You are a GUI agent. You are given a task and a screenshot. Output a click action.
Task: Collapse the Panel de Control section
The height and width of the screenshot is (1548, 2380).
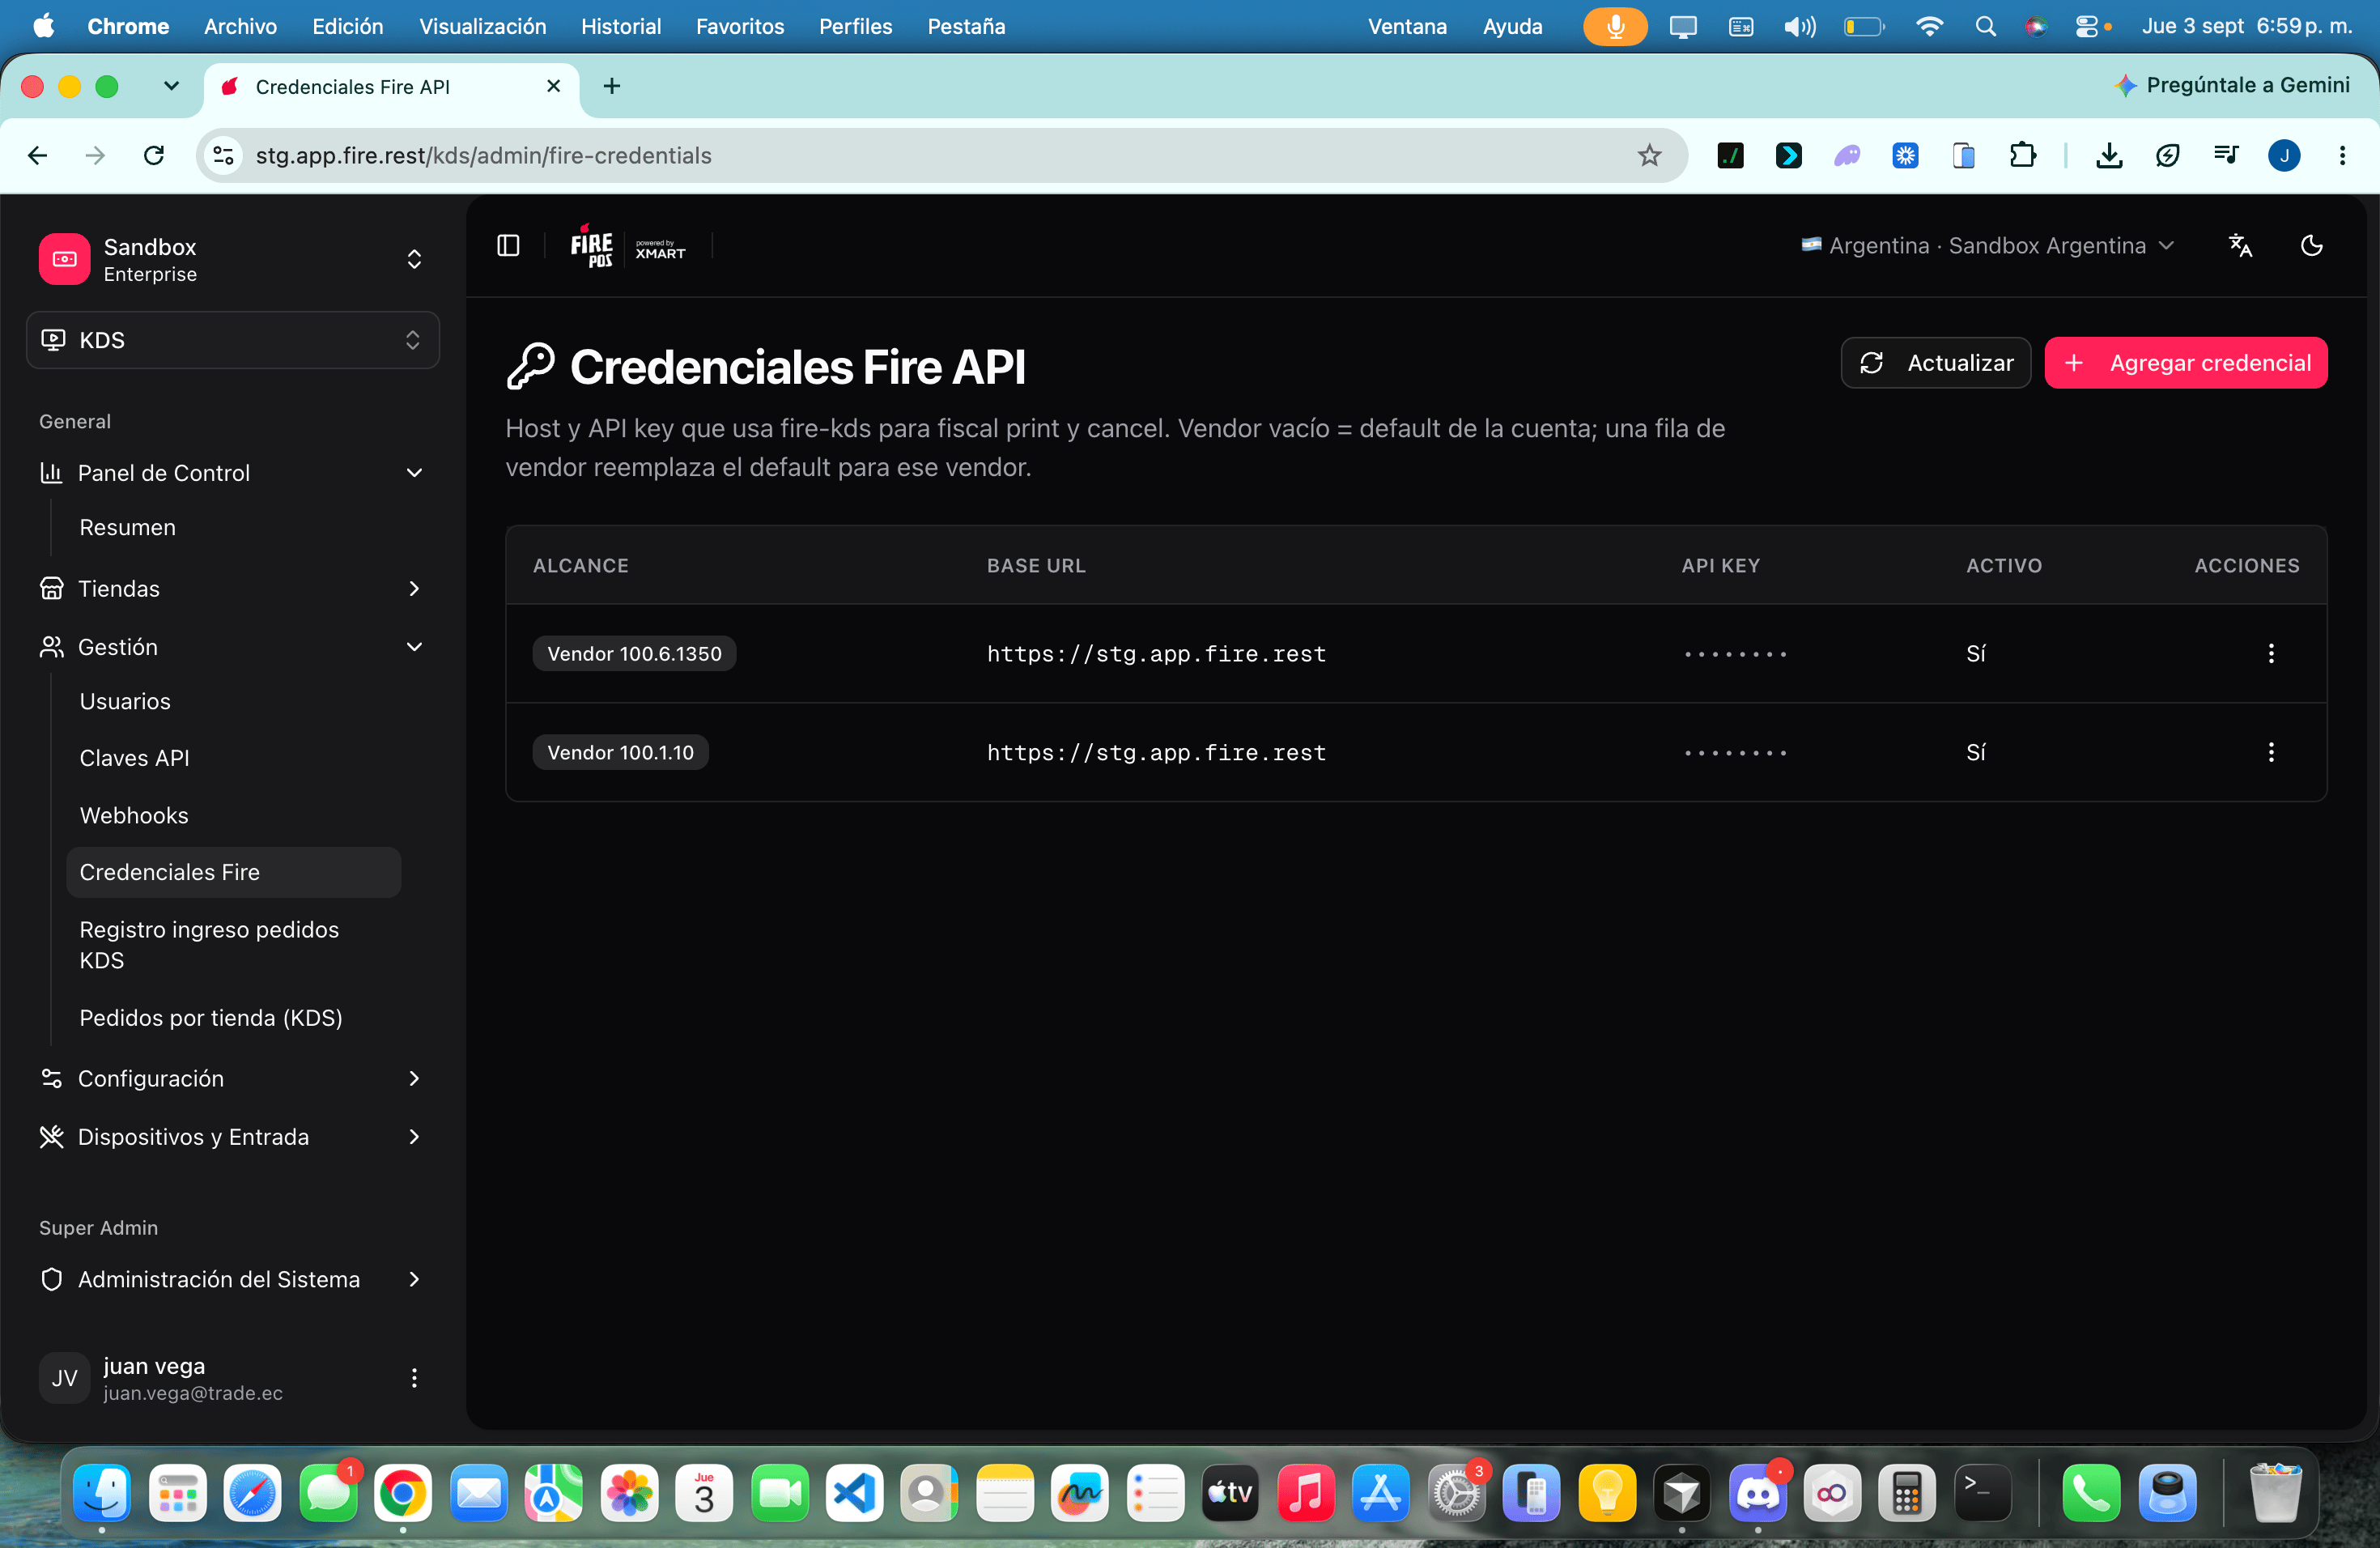tap(232, 473)
